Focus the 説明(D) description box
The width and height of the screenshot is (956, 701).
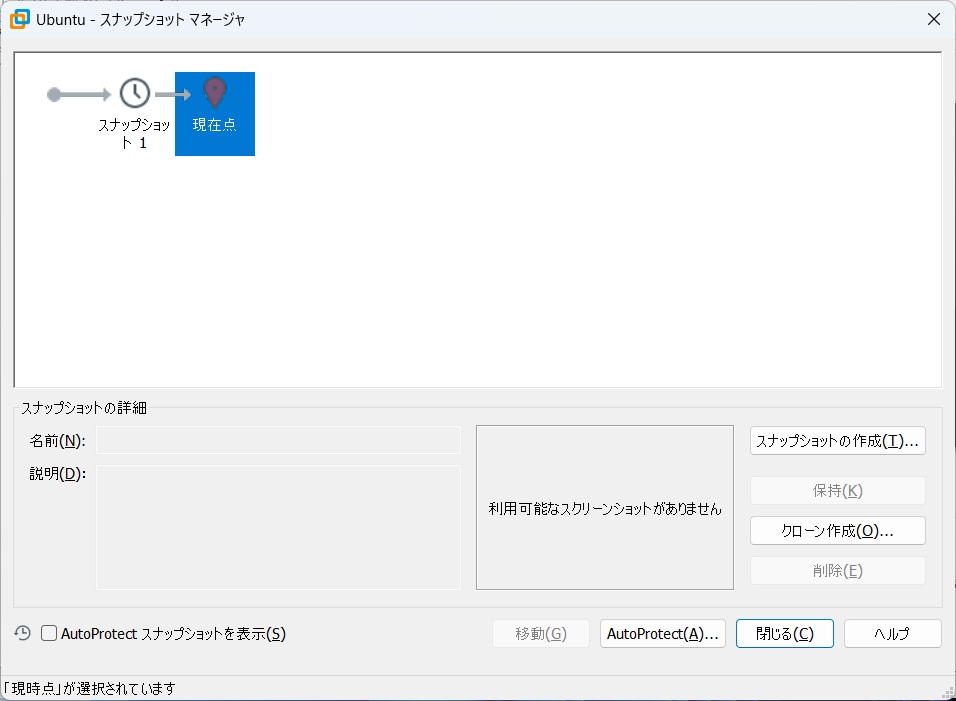tap(278, 527)
